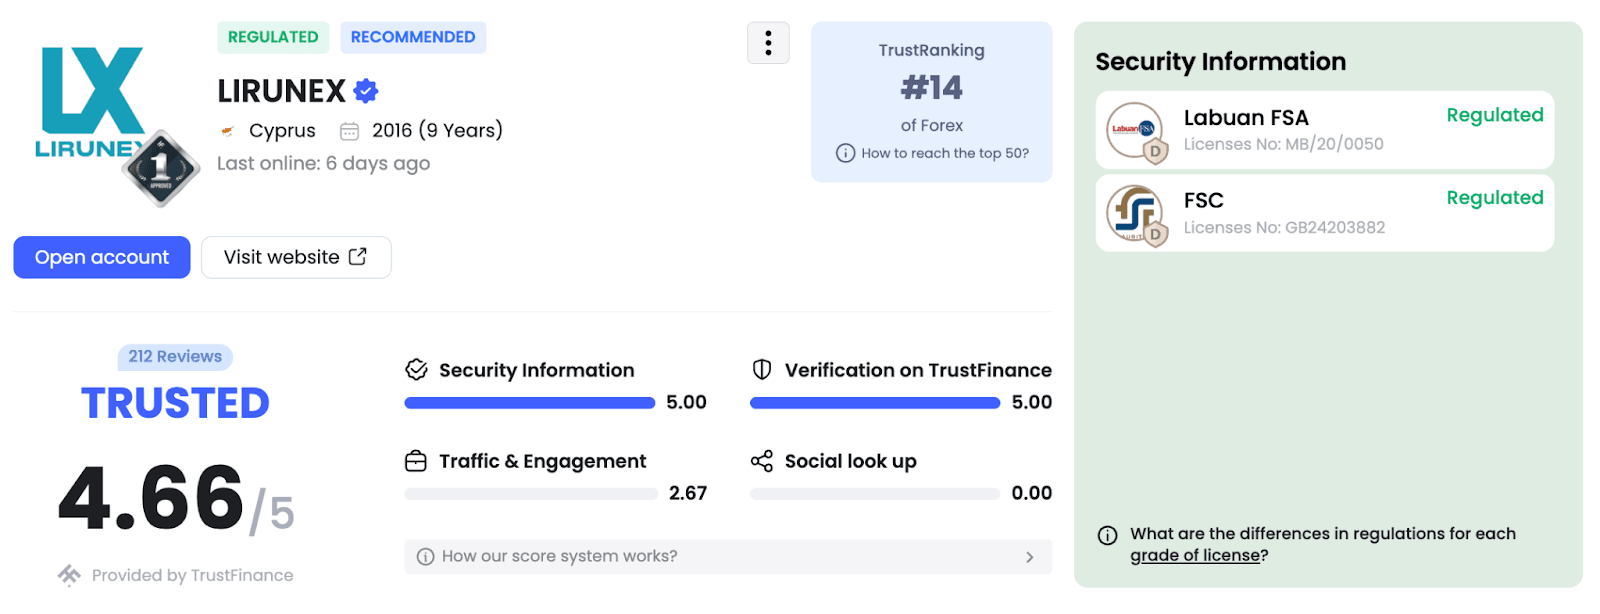The height and width of the screenshot is (614, 1600).
Task: Click the blue verified badge beside LIRUNEX
Action: click(366, 91)
